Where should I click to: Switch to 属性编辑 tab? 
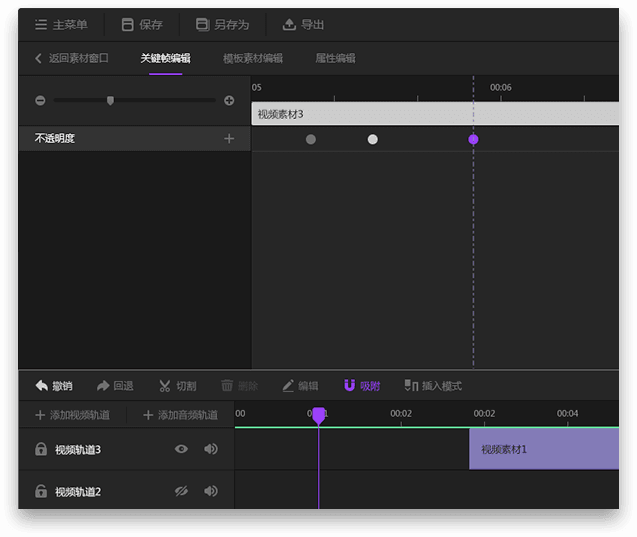335,59
